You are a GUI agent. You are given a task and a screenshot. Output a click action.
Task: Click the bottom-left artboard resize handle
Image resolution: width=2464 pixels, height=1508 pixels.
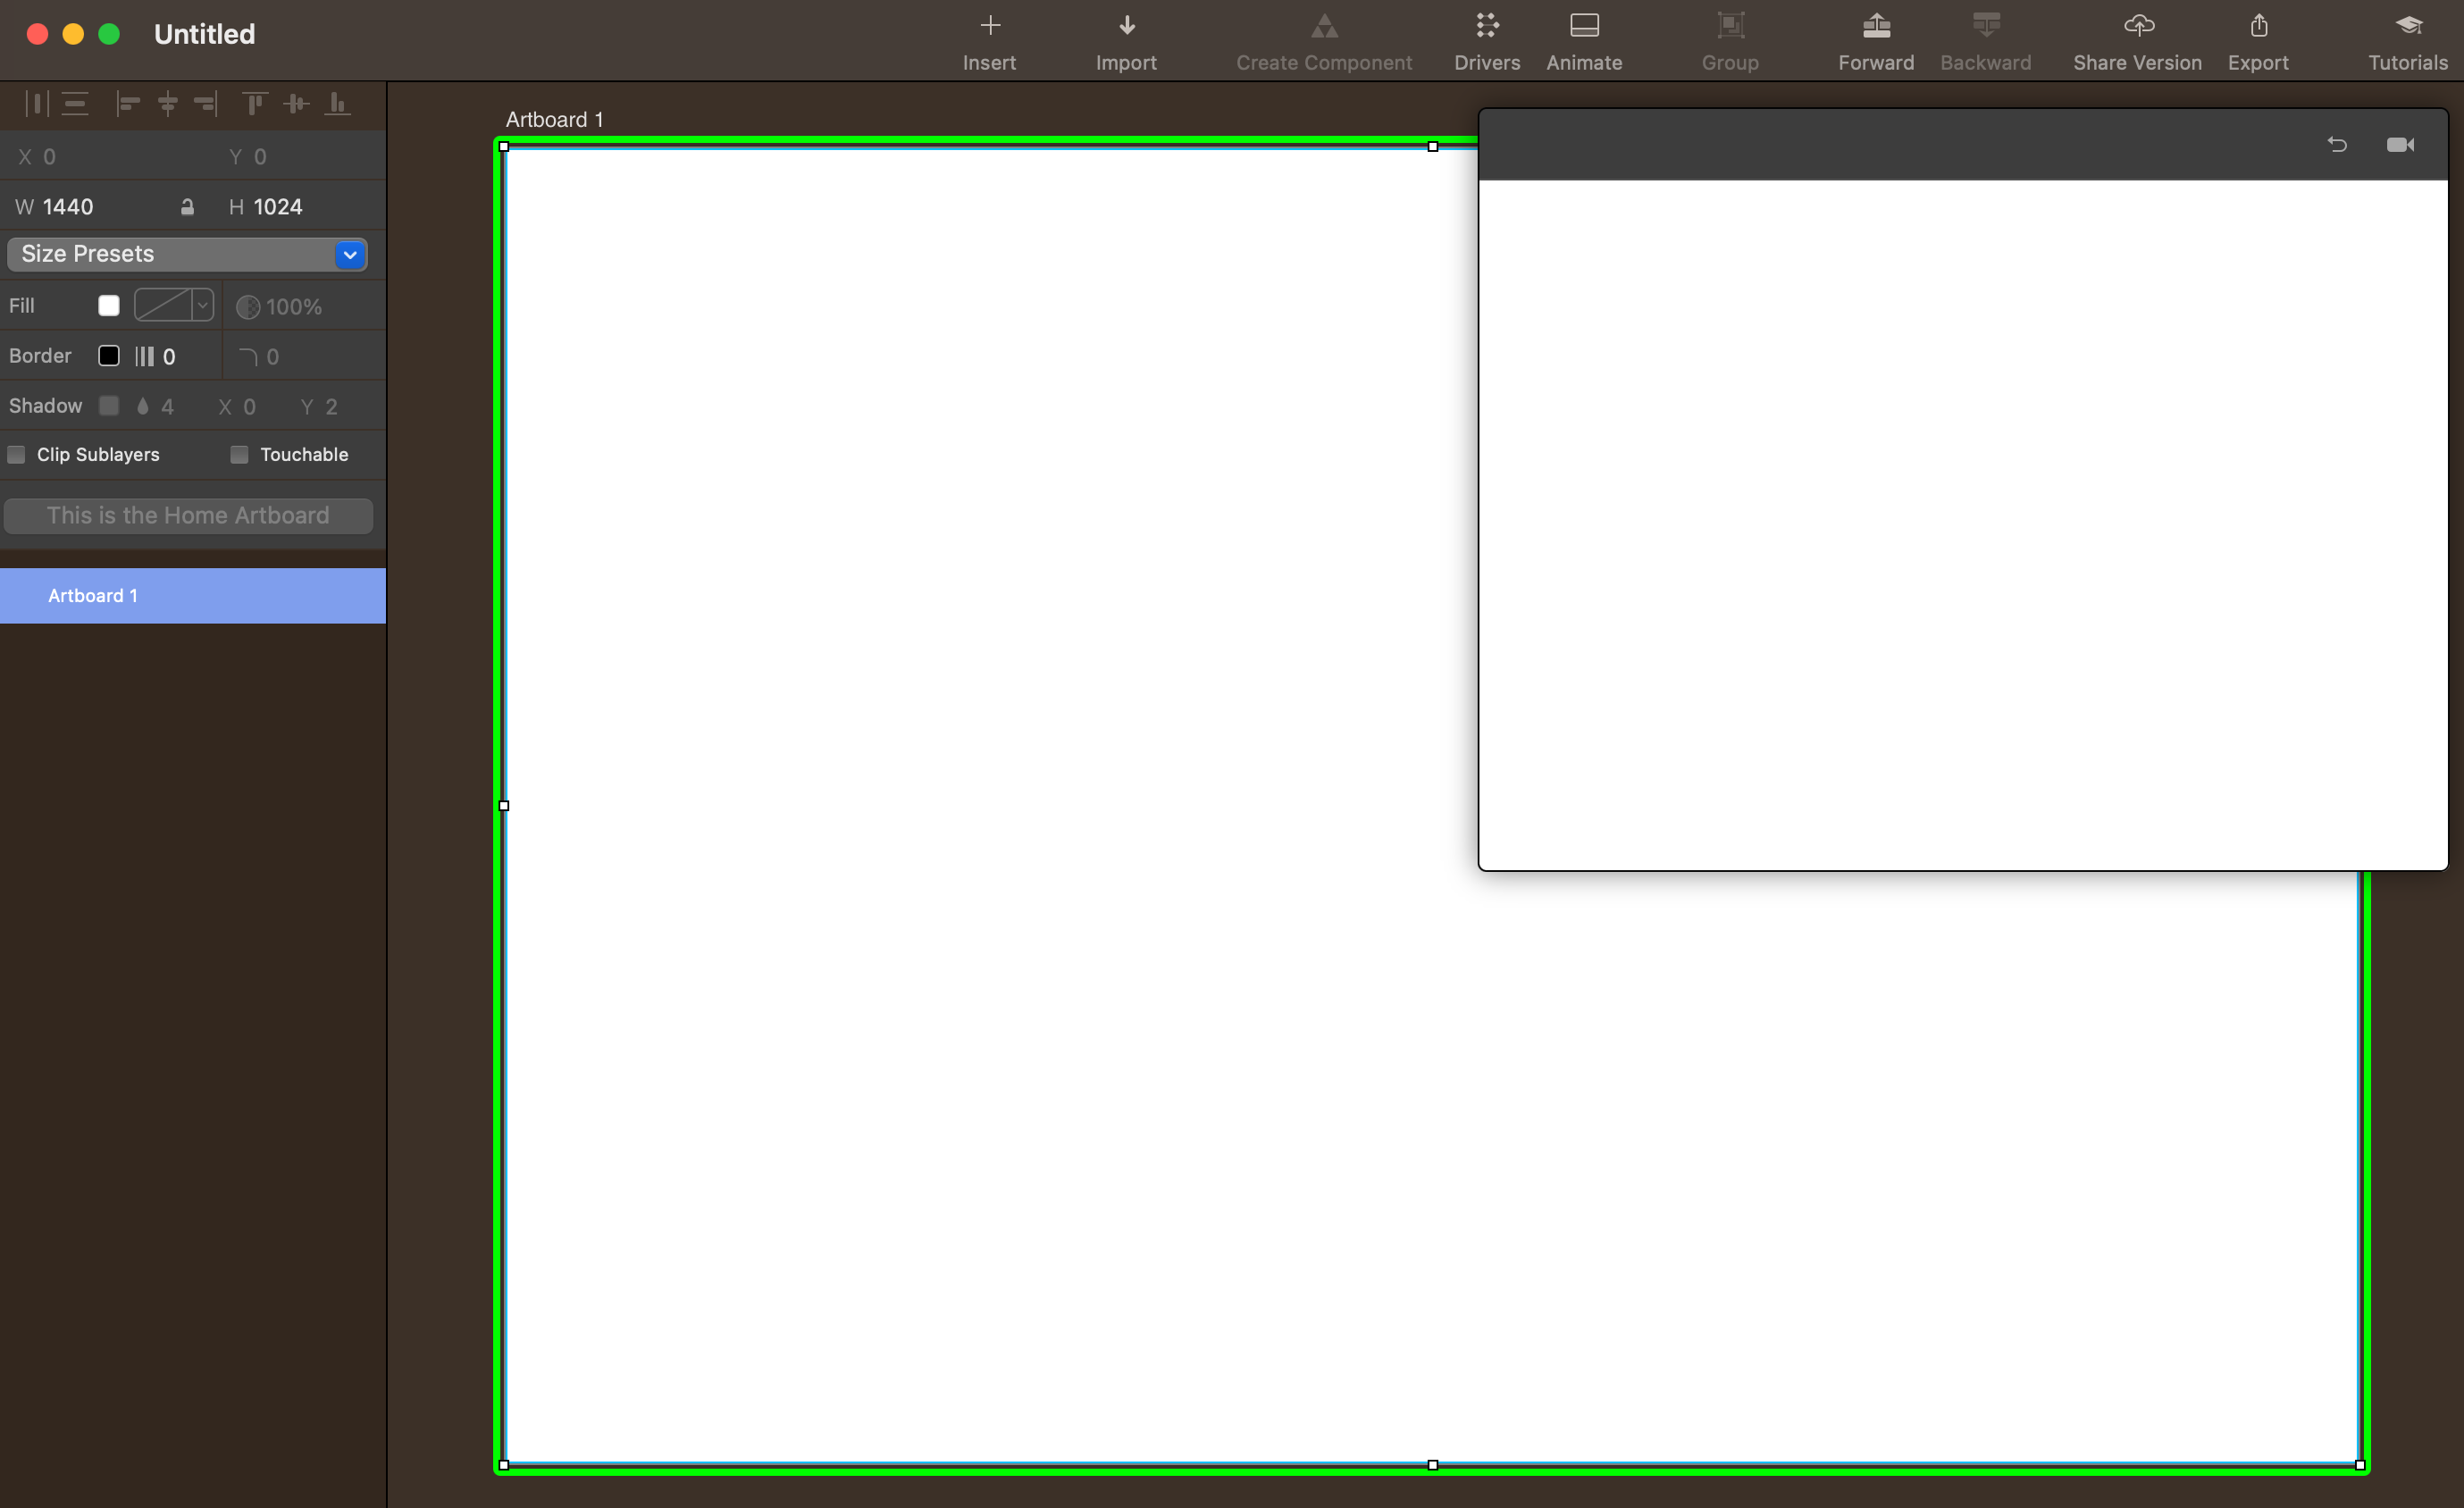[x=504, y=1465]
